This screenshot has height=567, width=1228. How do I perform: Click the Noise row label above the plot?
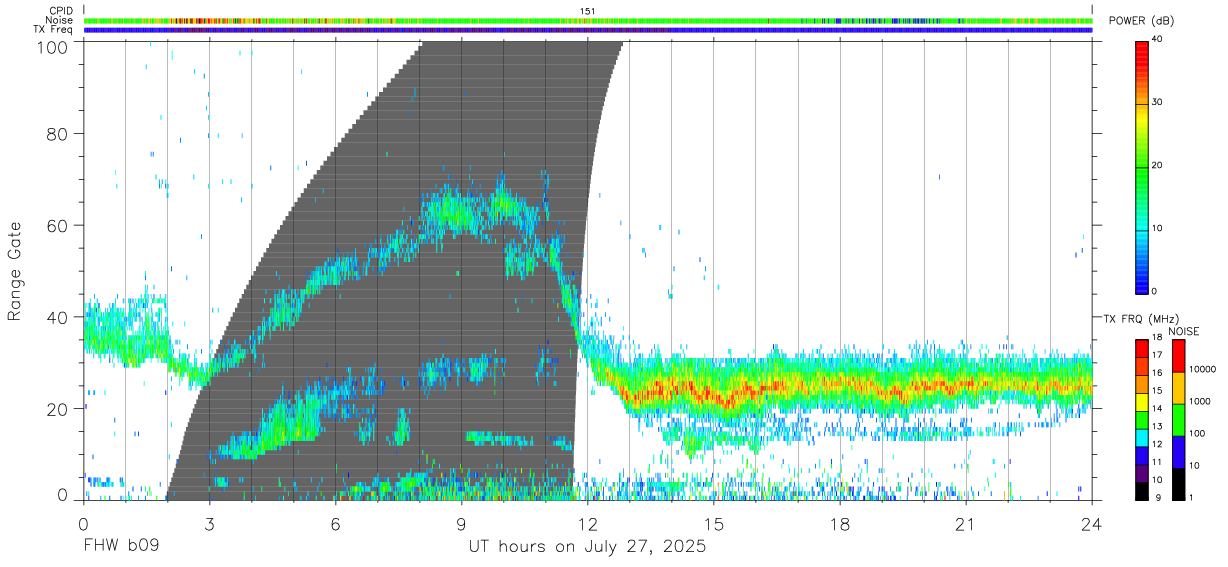click(59, 20)
